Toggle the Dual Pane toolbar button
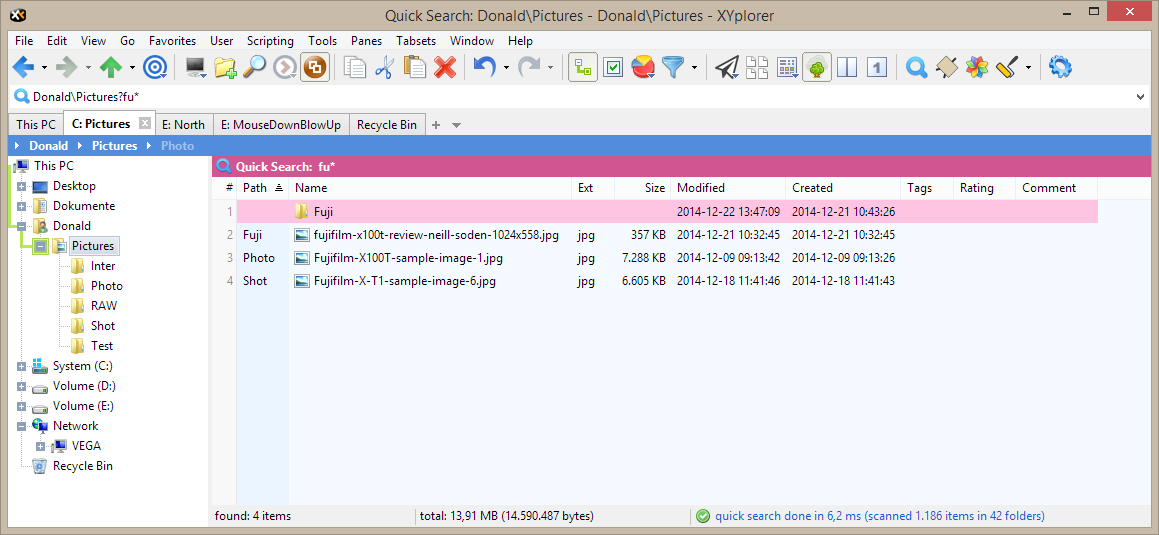Image resolution: width=1159 pixels, height=535 pixels. point(847,68)
